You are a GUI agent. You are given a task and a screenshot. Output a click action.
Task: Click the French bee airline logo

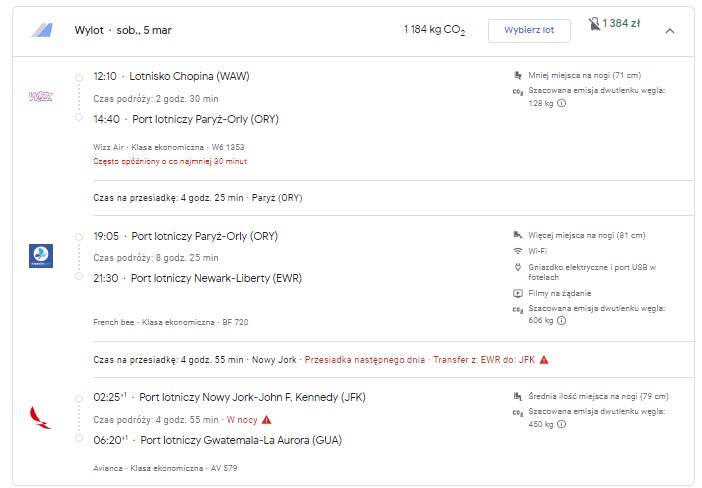click(41, 256)
